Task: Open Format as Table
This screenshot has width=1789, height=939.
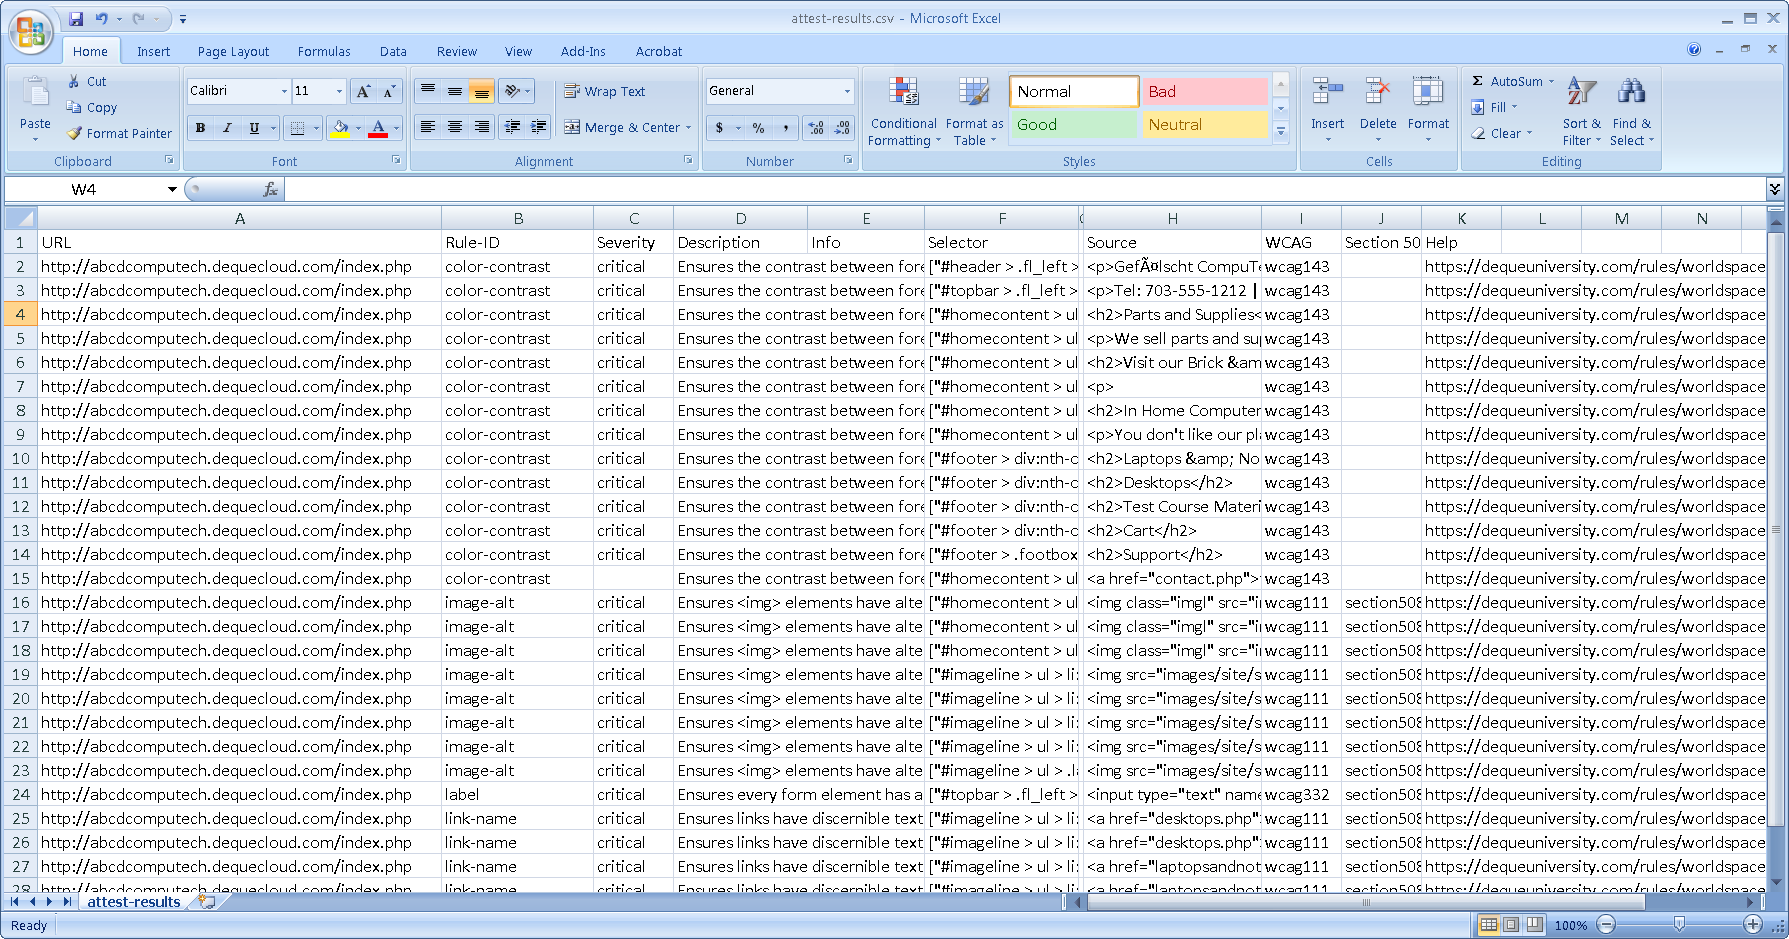Action: pos(974,111)
